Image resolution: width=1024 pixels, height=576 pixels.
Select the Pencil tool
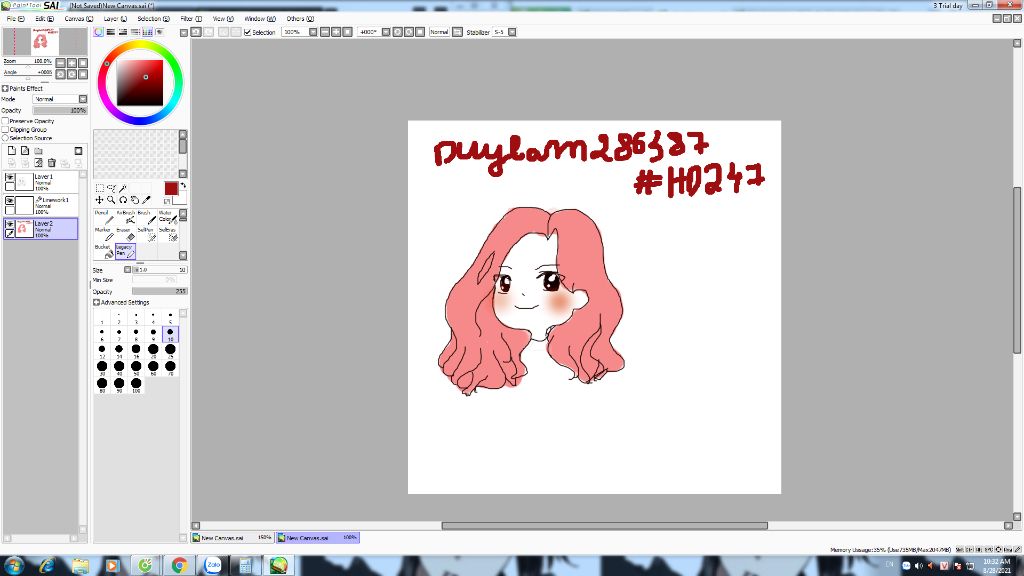coord(104,217)
